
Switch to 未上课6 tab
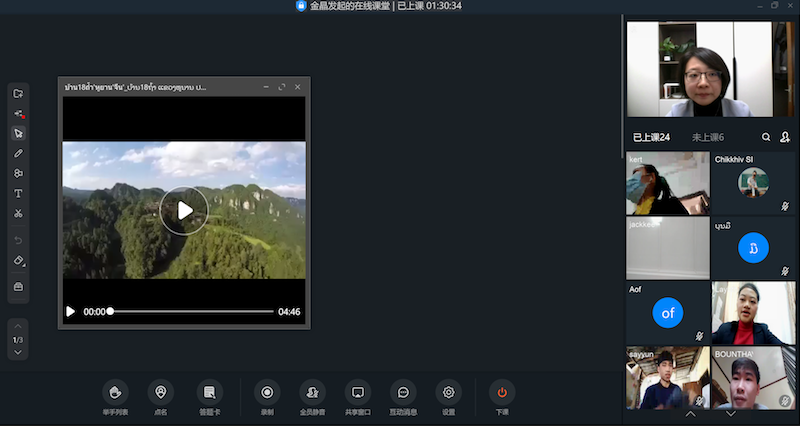point(708,137)
